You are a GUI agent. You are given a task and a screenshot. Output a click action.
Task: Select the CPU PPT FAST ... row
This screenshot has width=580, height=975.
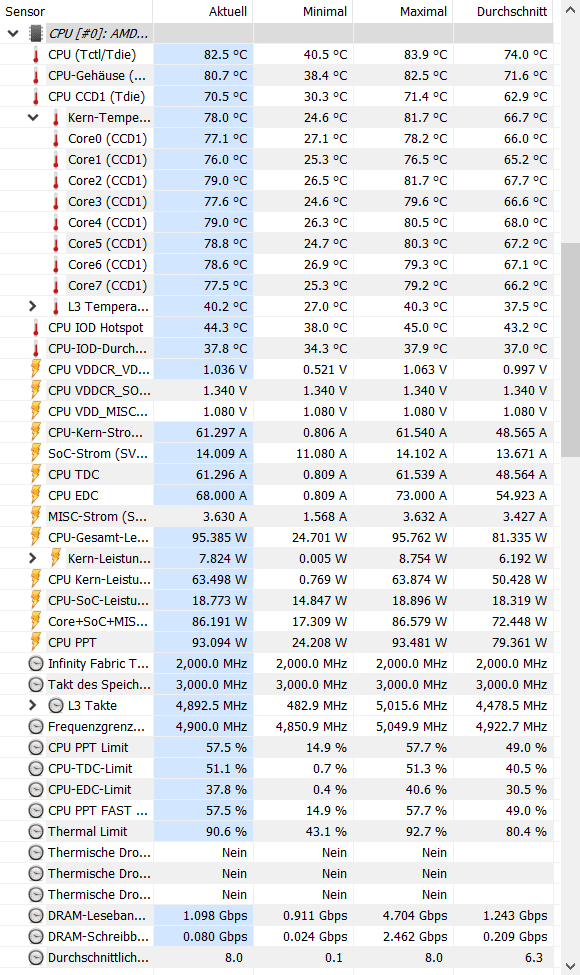tap(276, 811)
